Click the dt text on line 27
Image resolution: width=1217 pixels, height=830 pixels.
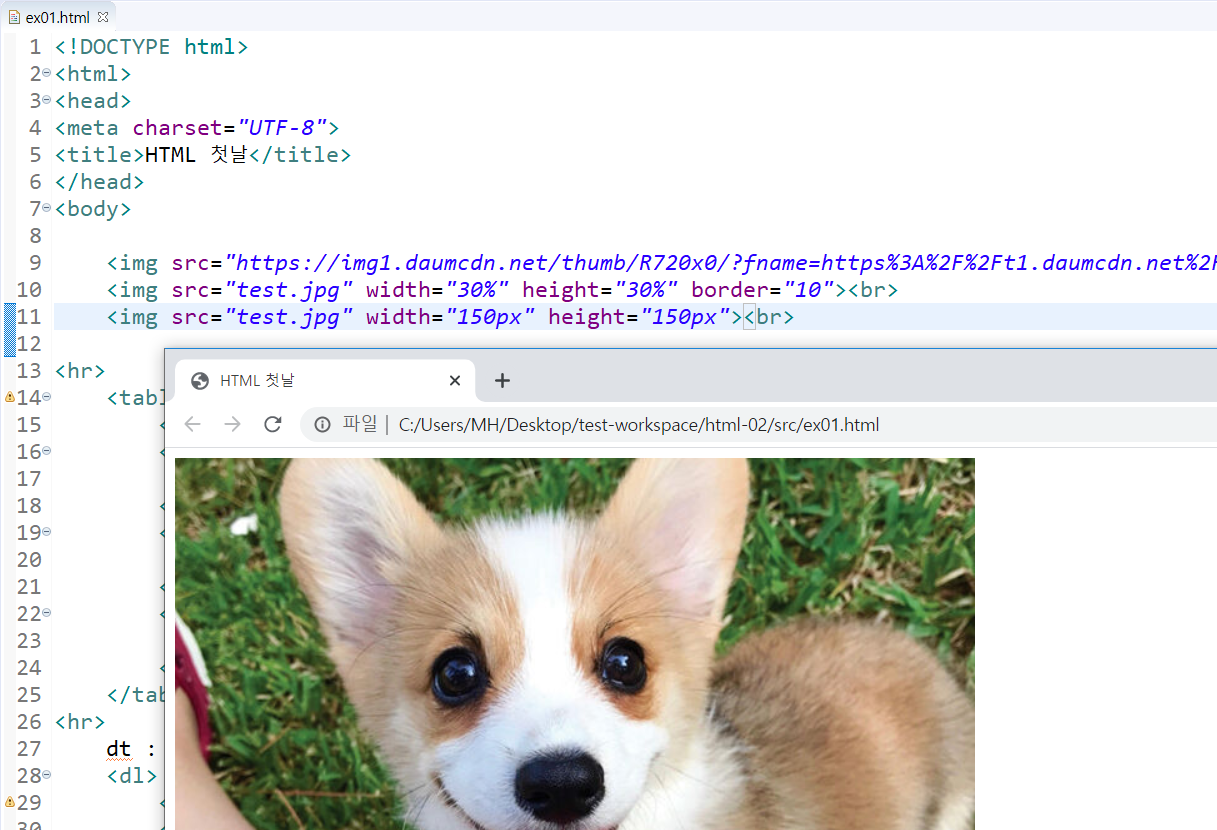pos(119,748)
